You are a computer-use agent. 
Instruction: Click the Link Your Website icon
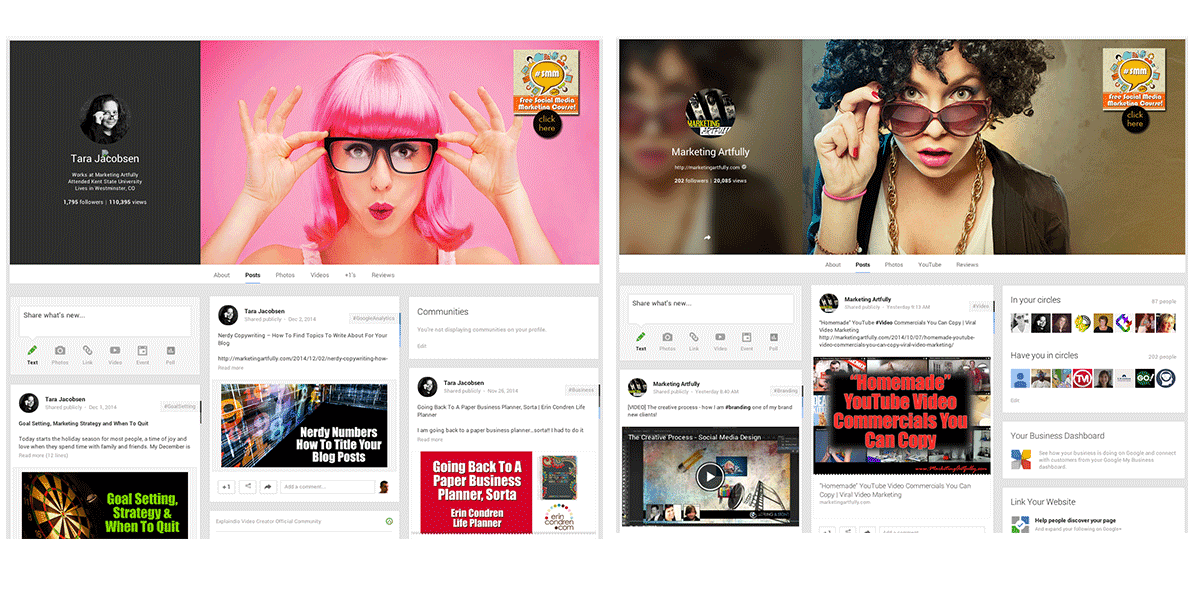(x=1020, y=526)
